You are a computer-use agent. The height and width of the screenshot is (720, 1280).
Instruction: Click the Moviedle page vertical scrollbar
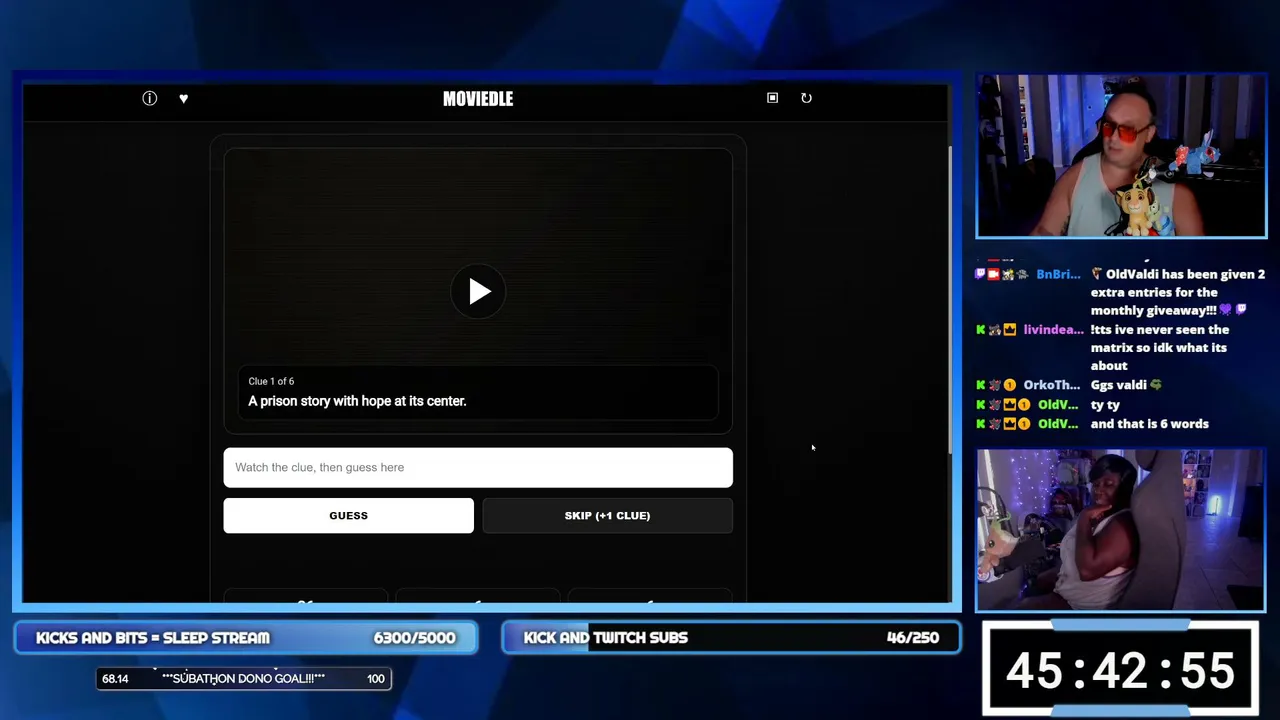pos(950,300)
